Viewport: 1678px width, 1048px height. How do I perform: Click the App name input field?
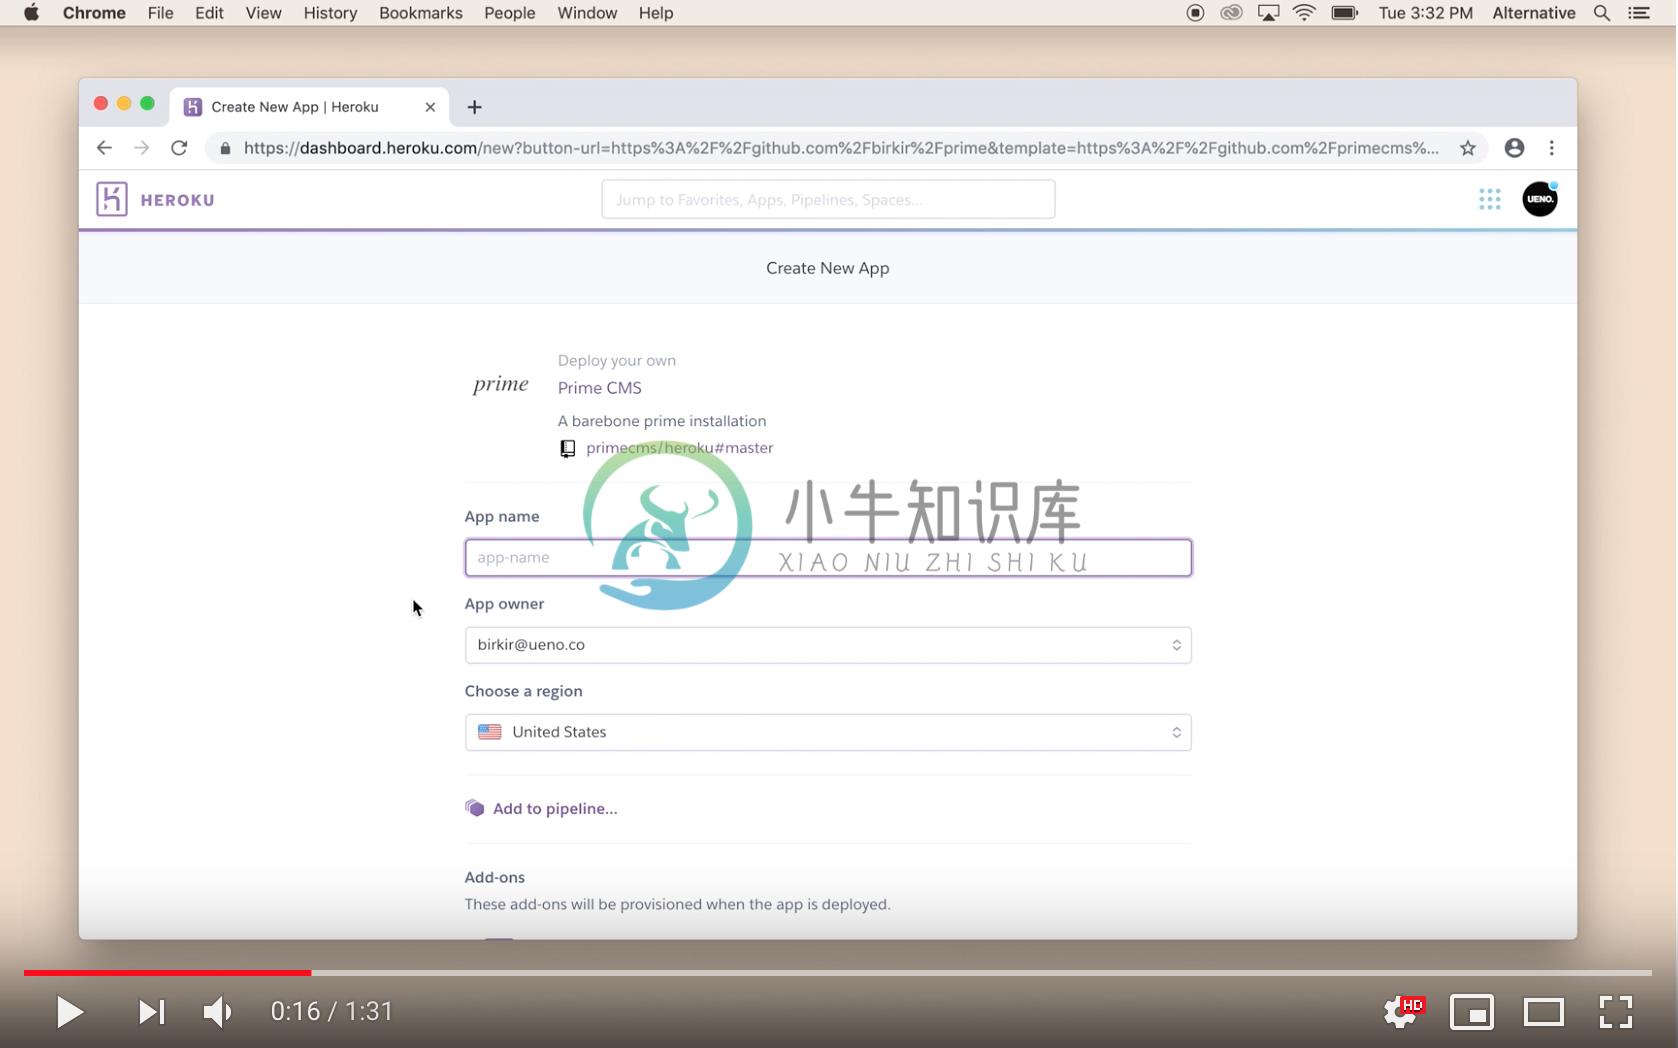tap(828, 558)
